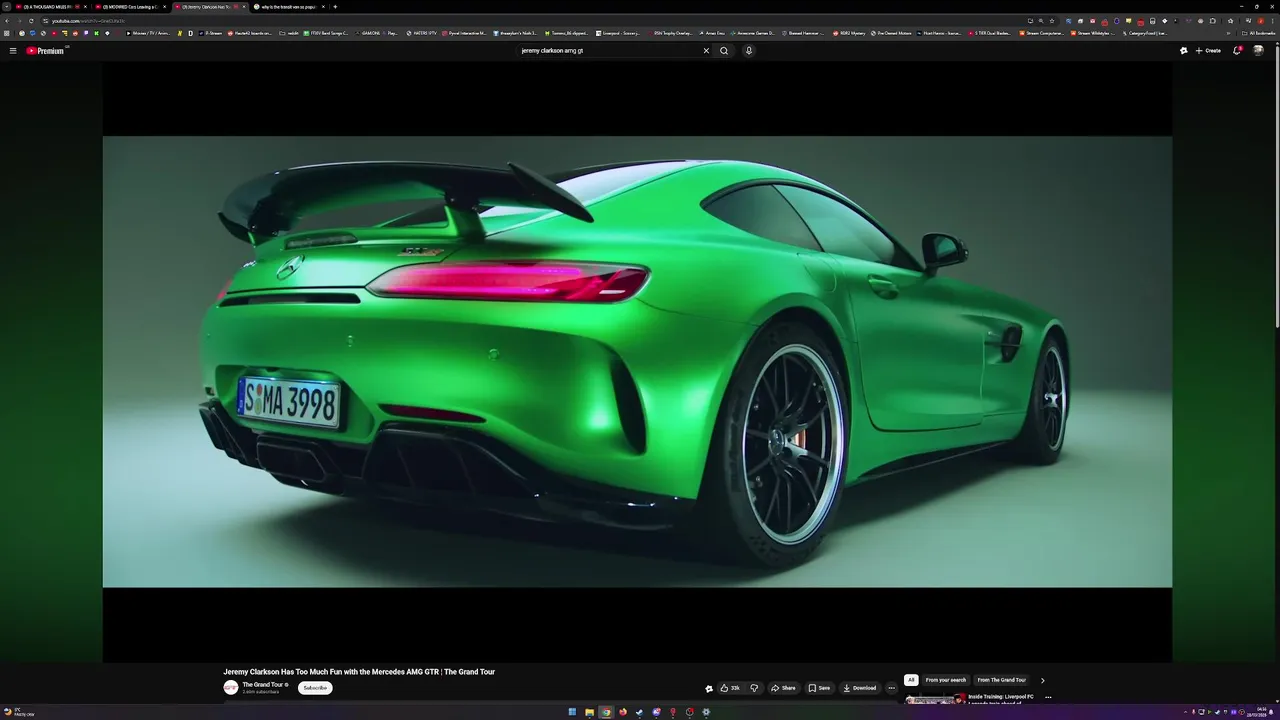Bookmark this page with star

[1051, 20]
